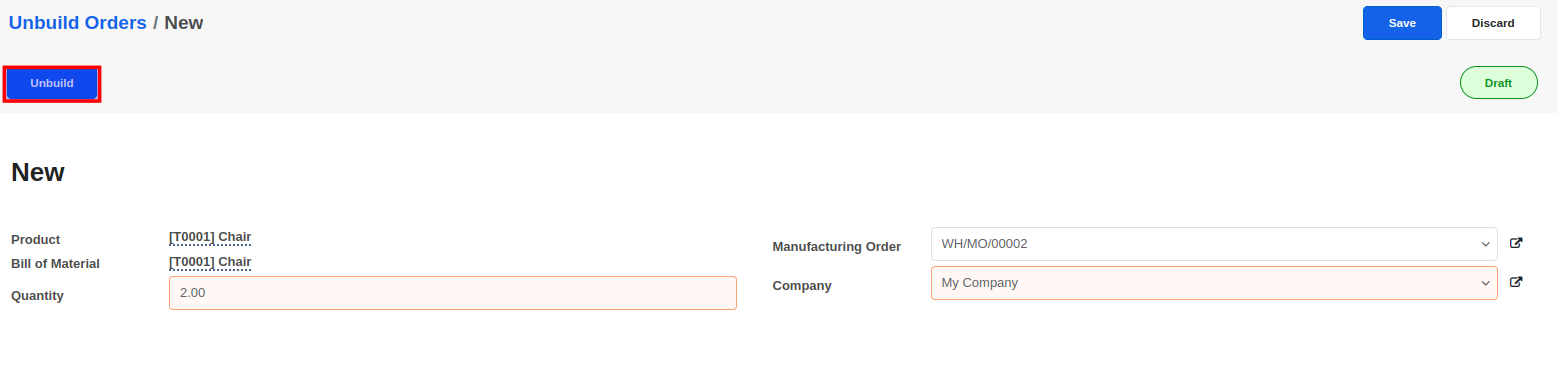Go back to the Unbuild Orders breadcrumb

[78, 22]
